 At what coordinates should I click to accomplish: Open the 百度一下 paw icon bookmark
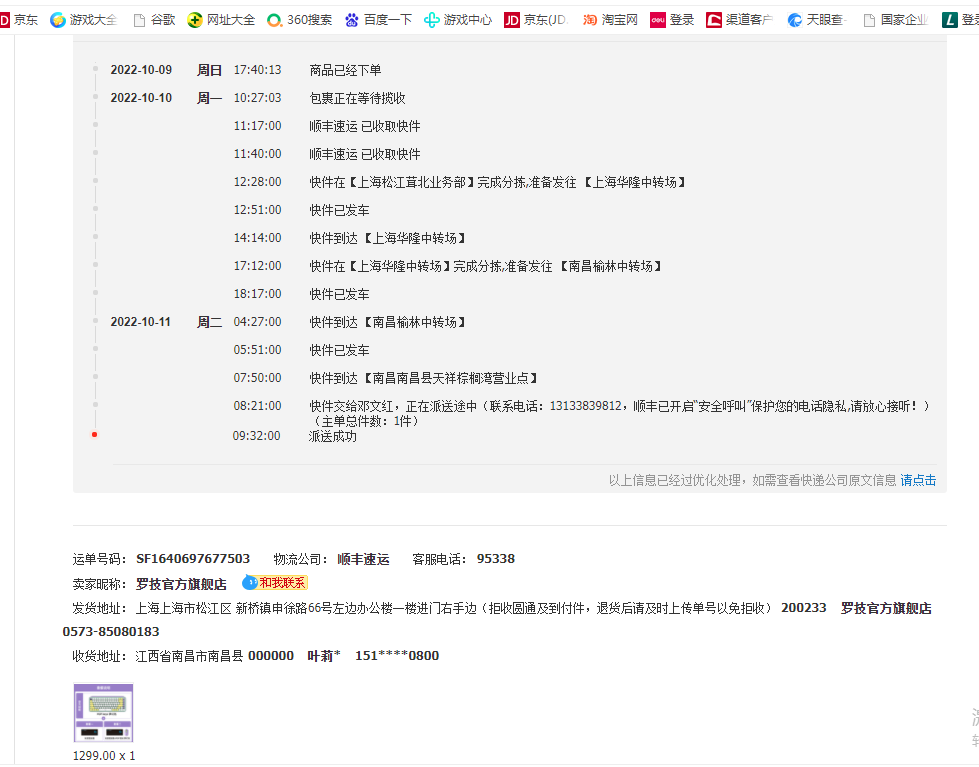(x=352, y=20)
